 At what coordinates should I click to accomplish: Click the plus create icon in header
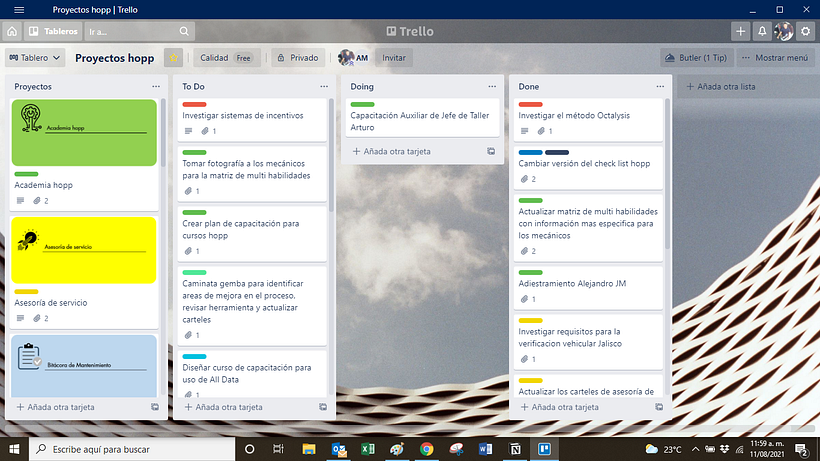(x=740, y=32)
